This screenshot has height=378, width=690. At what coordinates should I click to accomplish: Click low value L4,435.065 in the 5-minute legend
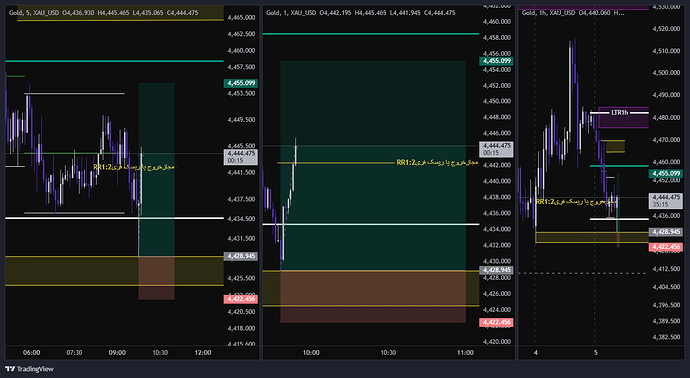point(148,13)
